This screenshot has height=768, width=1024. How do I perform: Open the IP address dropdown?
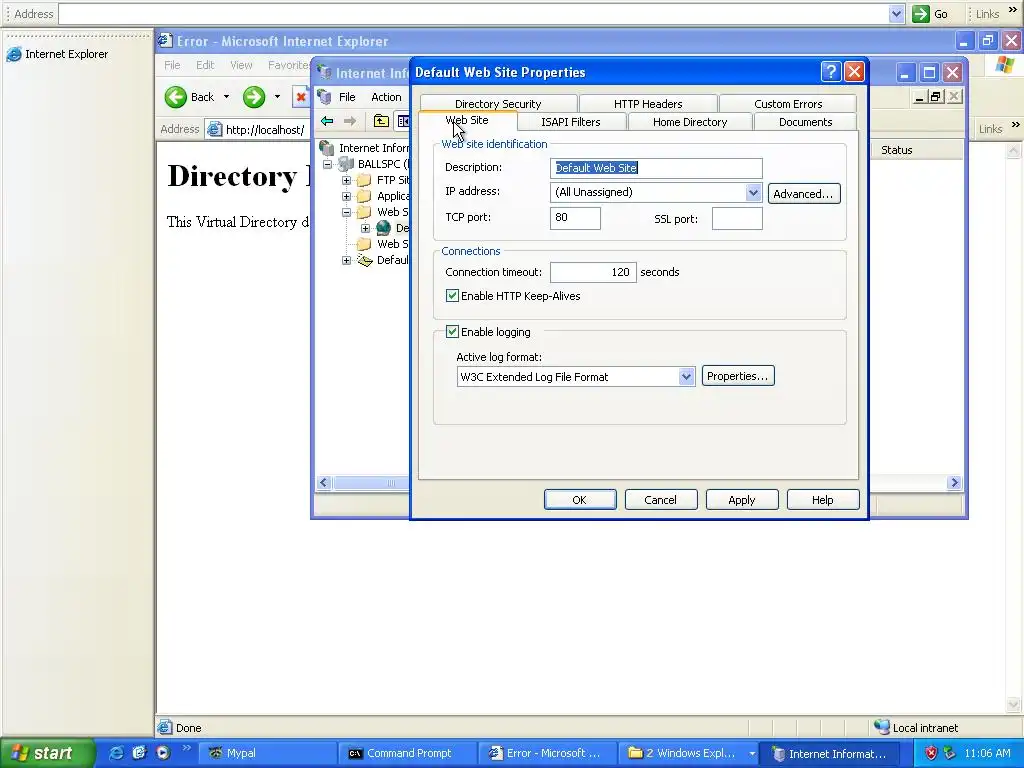pos(753,192)
